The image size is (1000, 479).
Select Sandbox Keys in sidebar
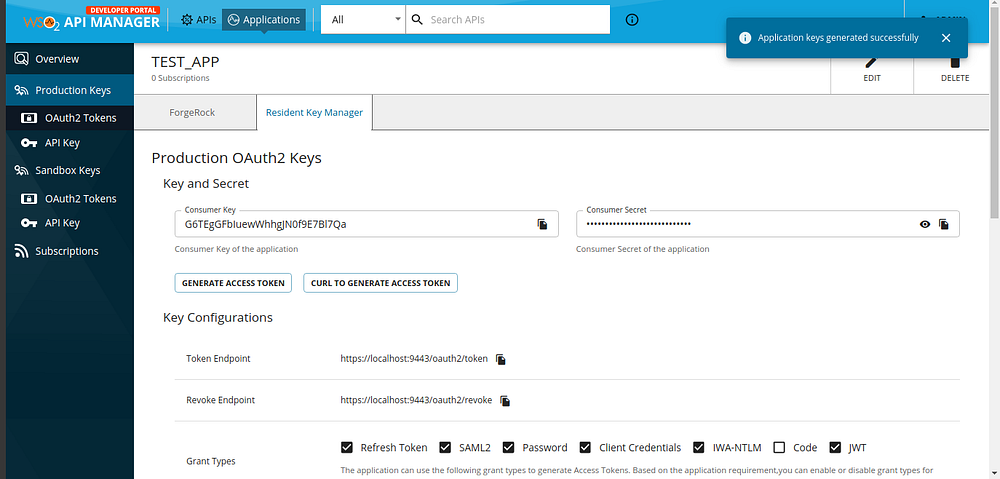(x=70, y=170)
